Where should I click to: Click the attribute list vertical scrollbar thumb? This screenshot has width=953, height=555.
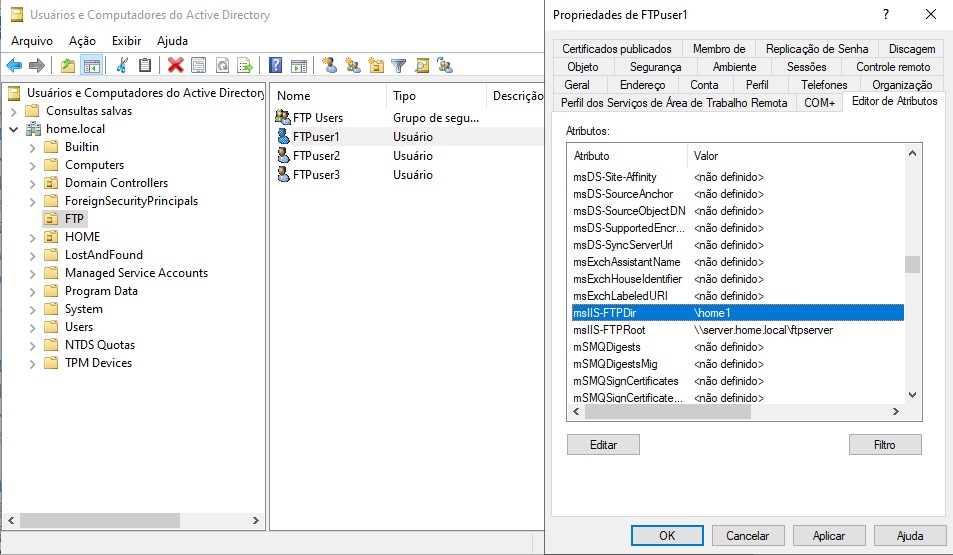pos(911,264)
